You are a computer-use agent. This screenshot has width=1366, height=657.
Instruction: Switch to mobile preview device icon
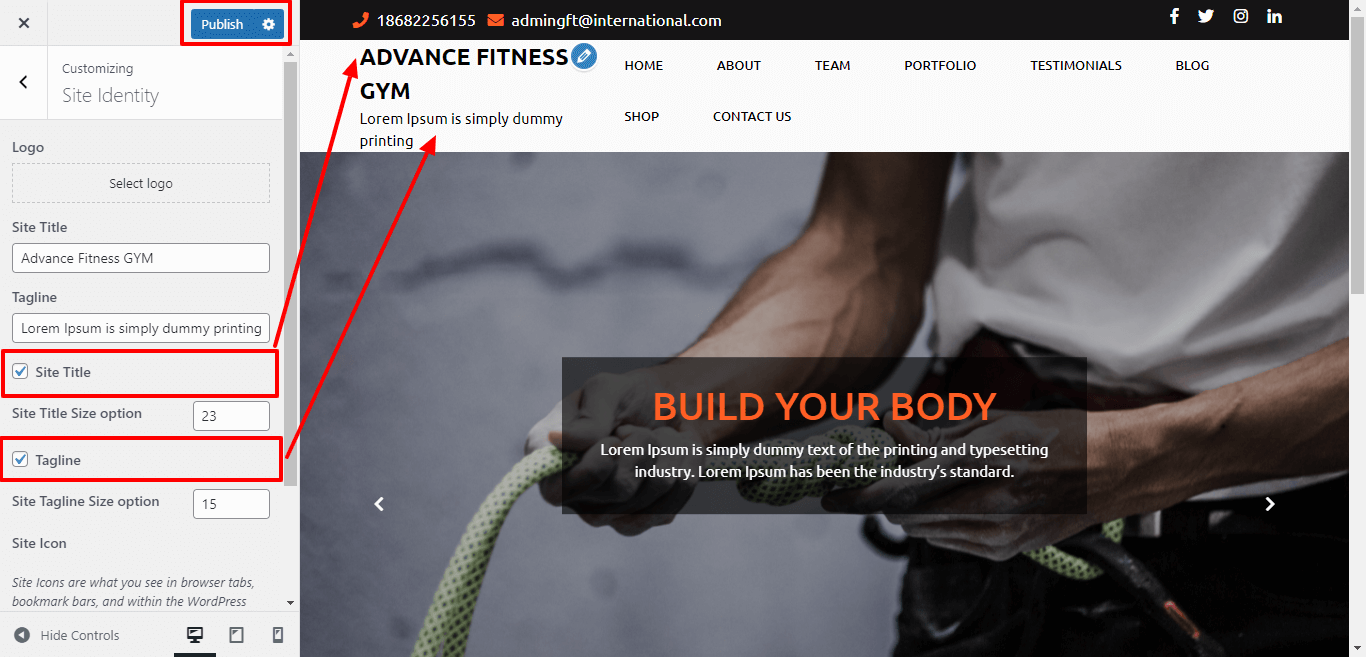point(278,635)
